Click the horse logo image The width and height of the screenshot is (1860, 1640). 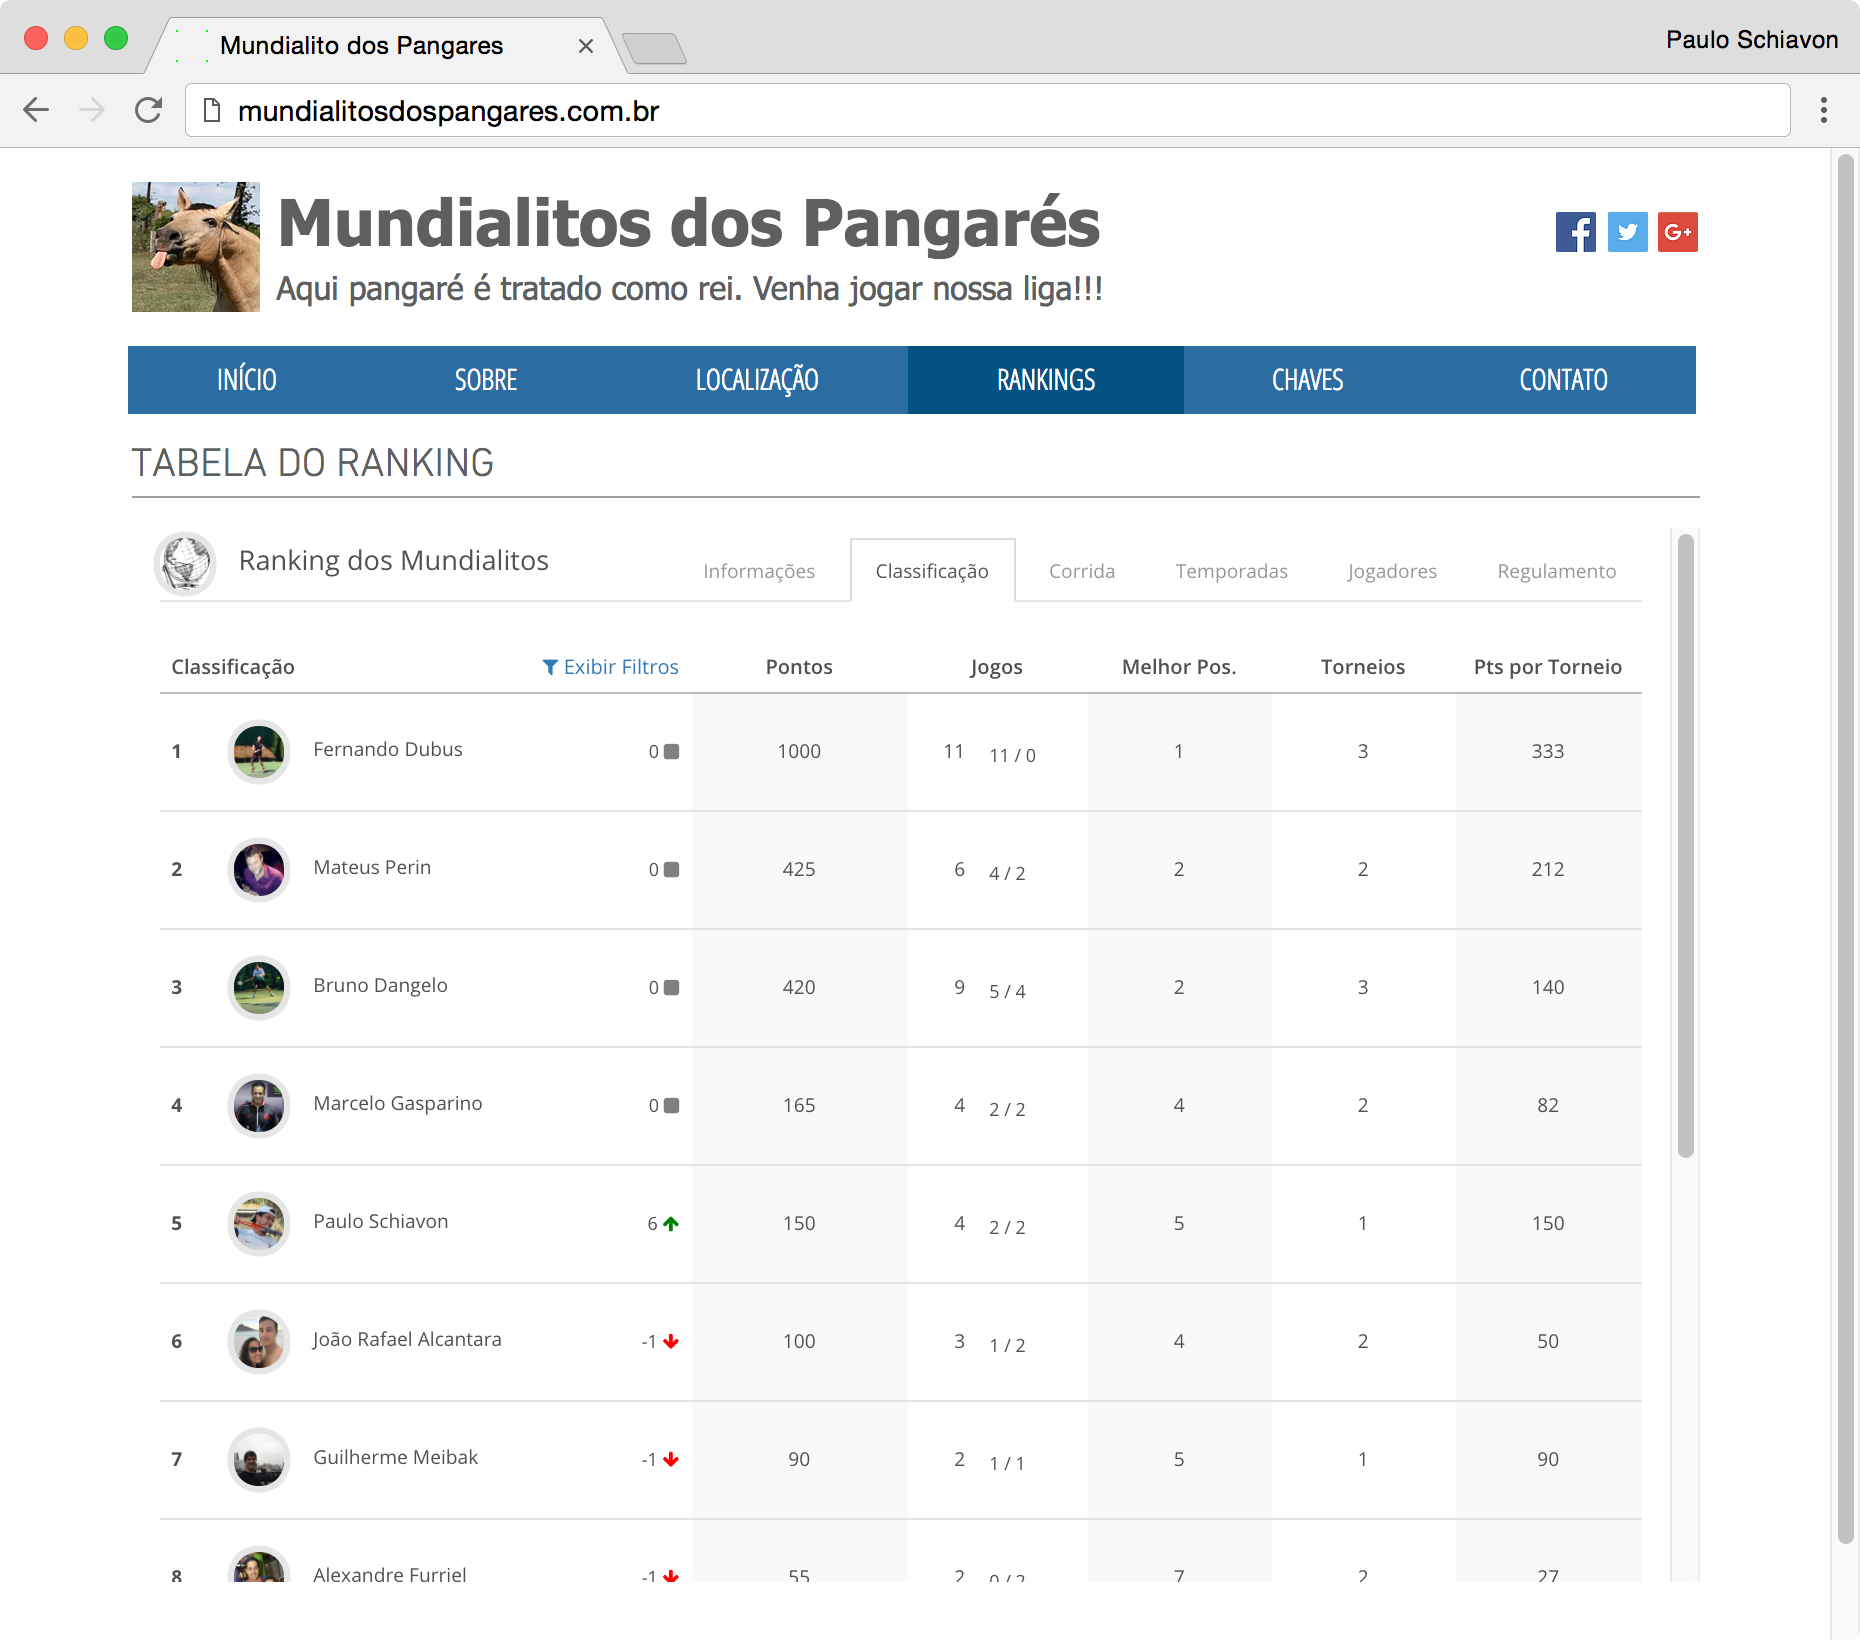196,247
